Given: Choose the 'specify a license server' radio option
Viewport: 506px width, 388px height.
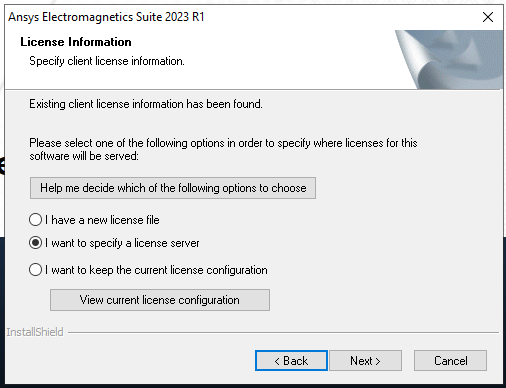Looking at the screenshot, I should [x=35, y=243].
